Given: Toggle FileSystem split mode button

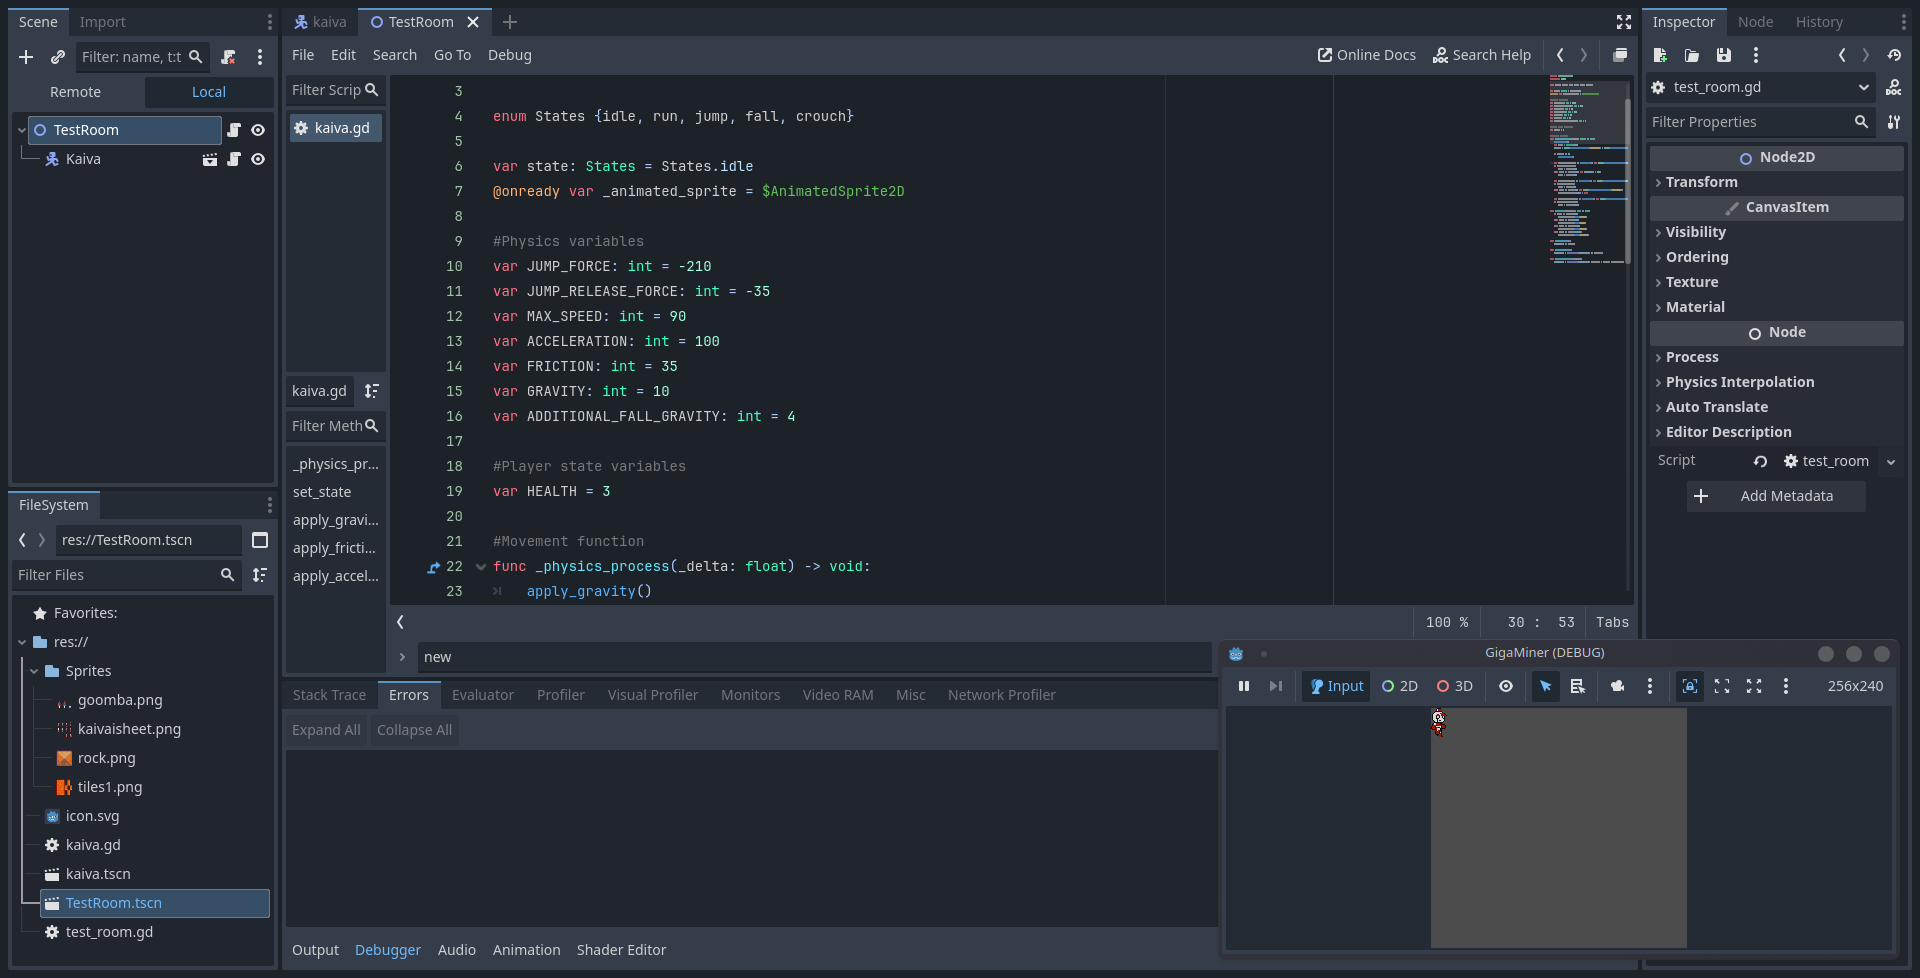Looking at the screenshot, I should (x=260, y=540).
